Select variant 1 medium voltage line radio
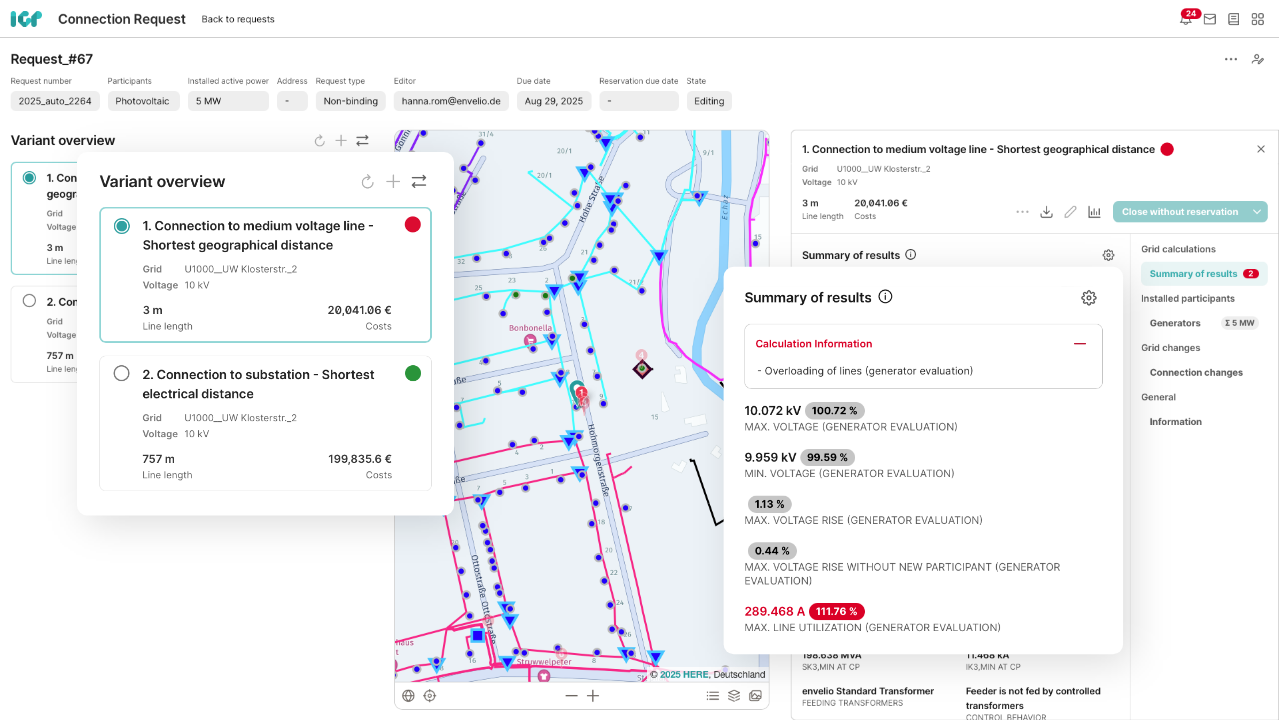This screenshot has width=1280, height=720. point(122,226)
